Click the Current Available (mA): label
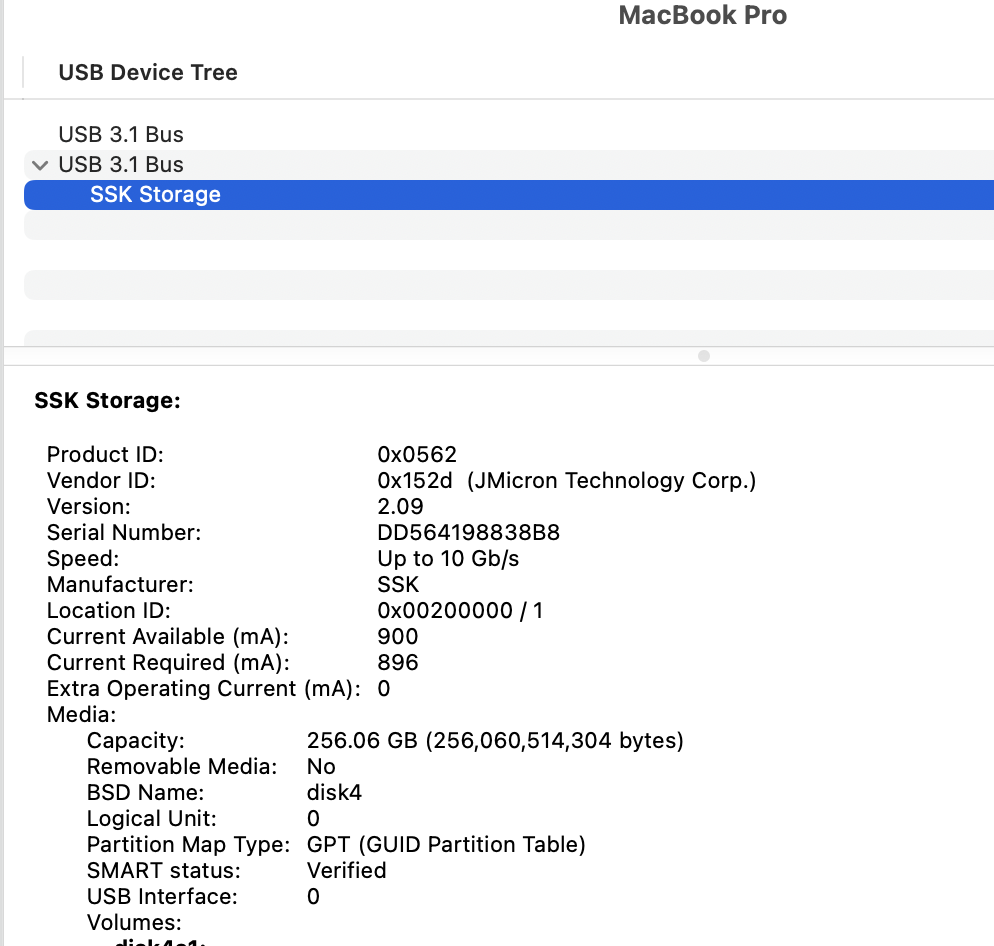Screen dimensions: 994x946 (x=168, y=637)
